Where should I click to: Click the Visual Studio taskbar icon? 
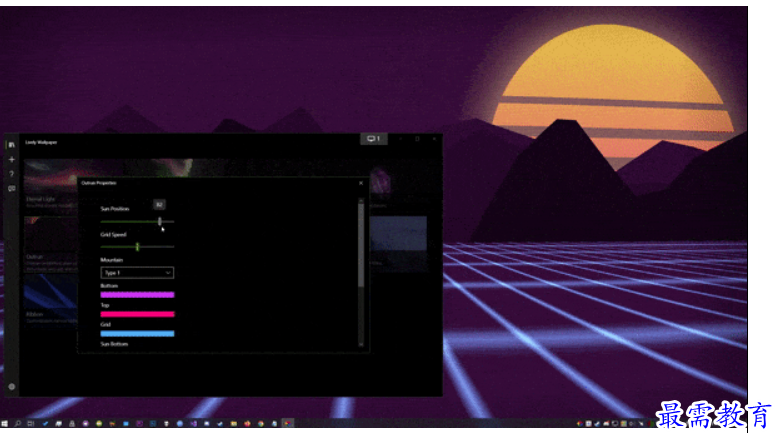point(194,424)
